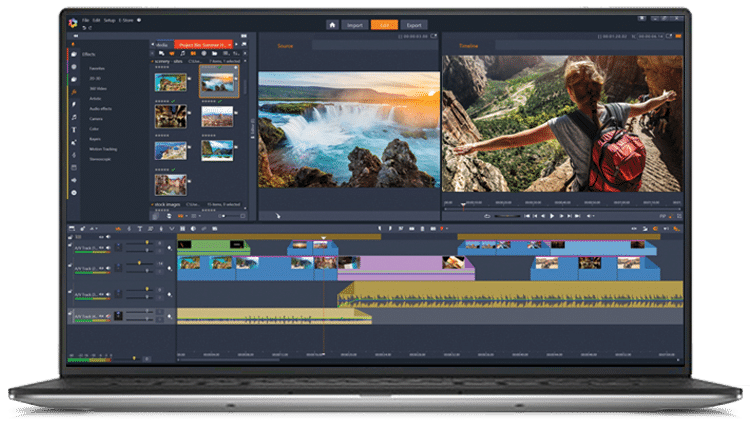Select the Stereoscopic effects category
Screen dimensions: 750x422
click(x=100, y=159)
